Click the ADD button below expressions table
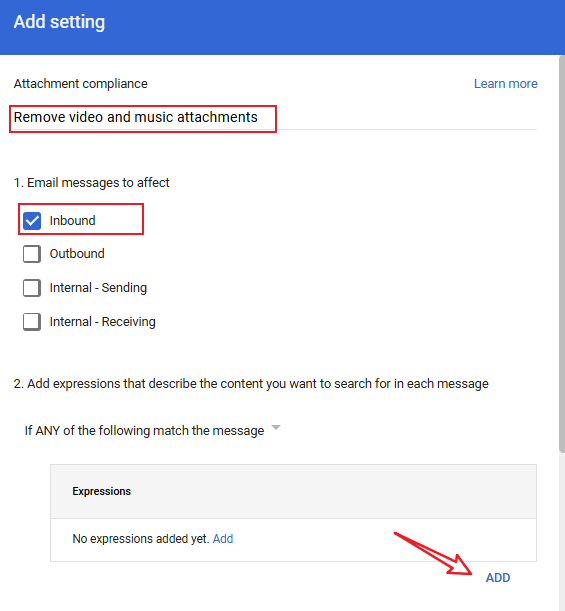This screenshot has height=611, width=565. click(x=498, y=577)
